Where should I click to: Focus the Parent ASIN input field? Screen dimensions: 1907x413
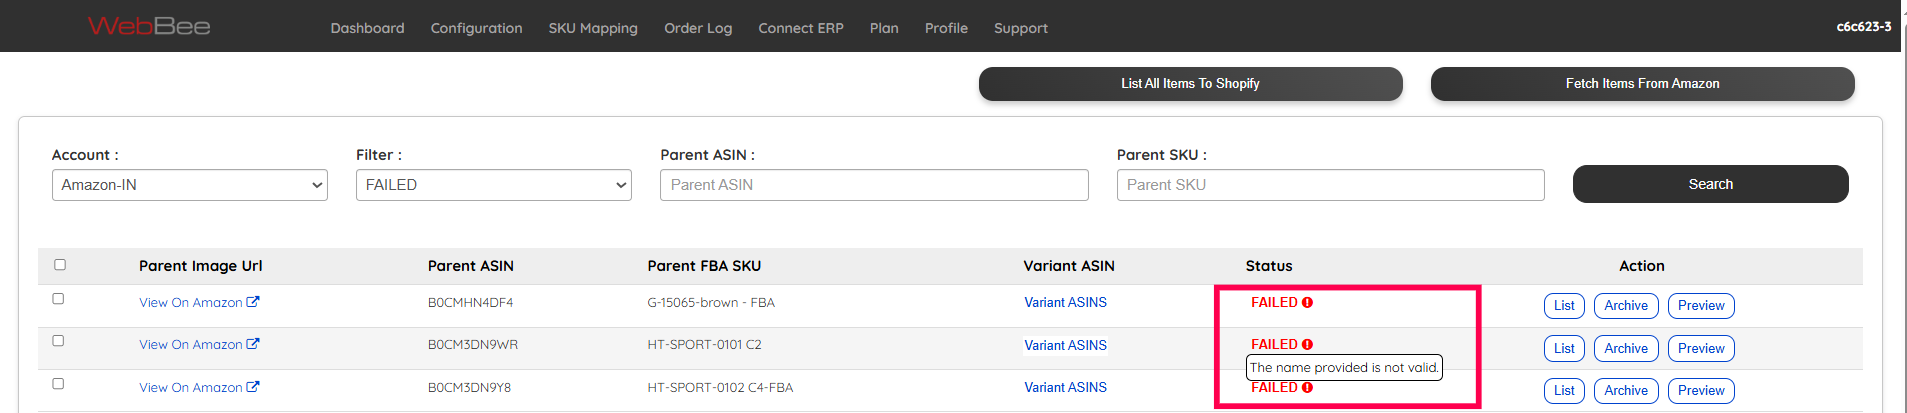point(874,185)
